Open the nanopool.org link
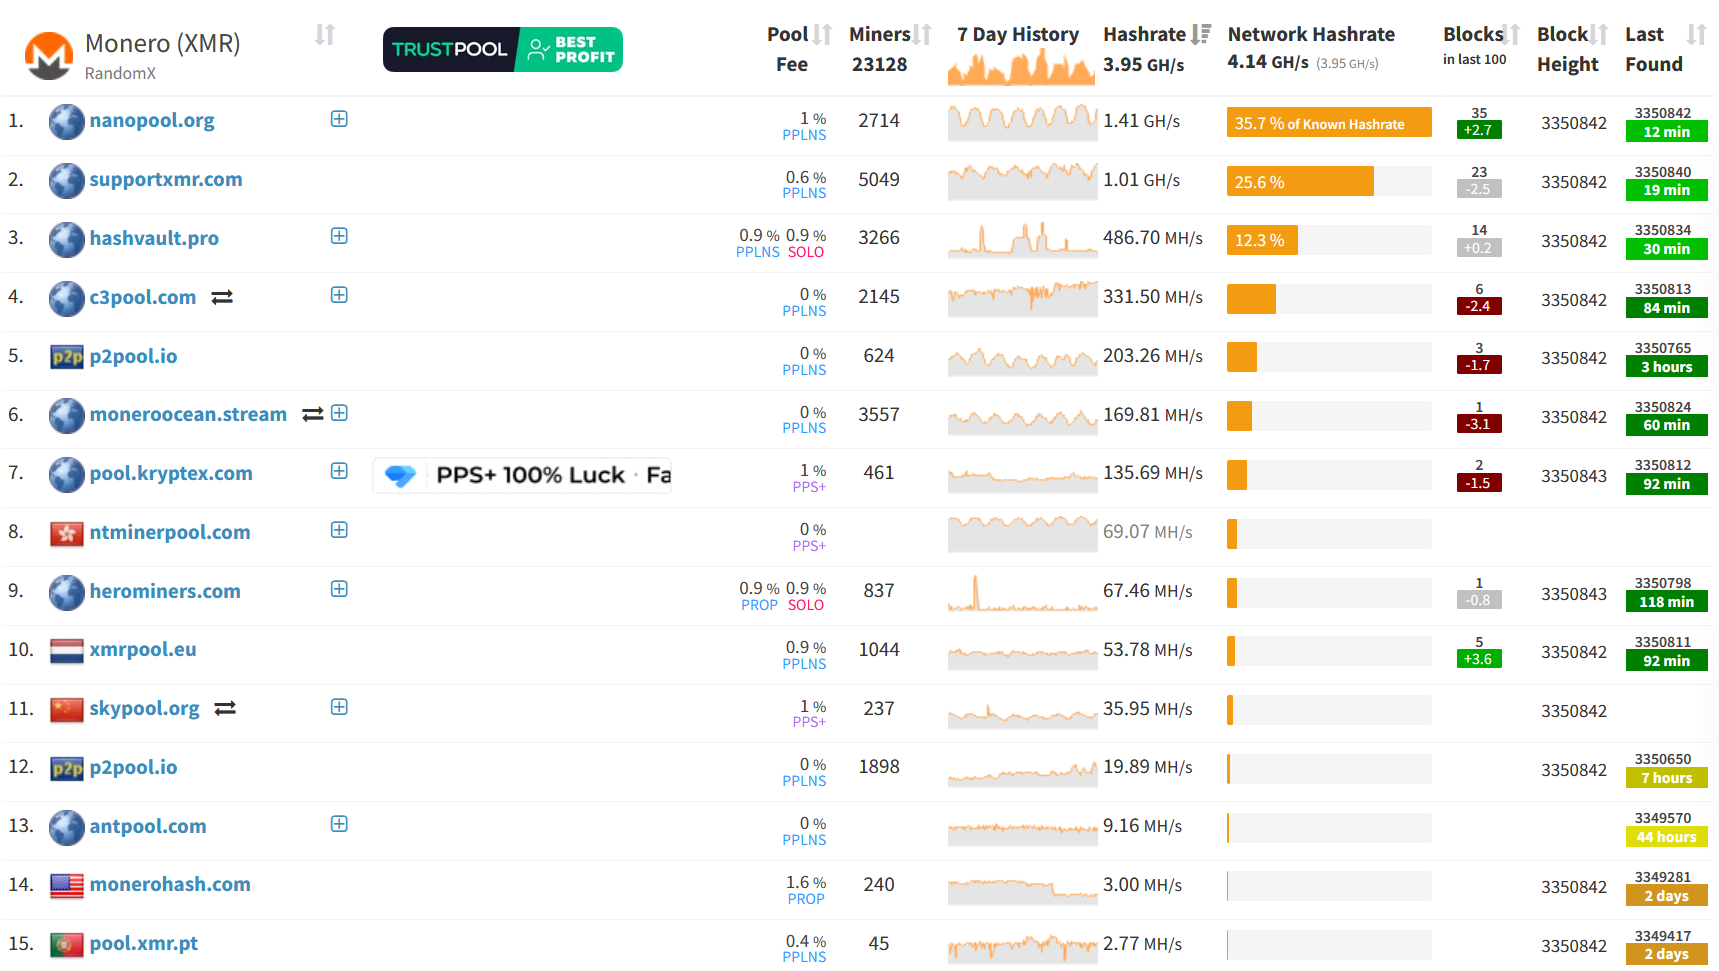 (152, 121)
